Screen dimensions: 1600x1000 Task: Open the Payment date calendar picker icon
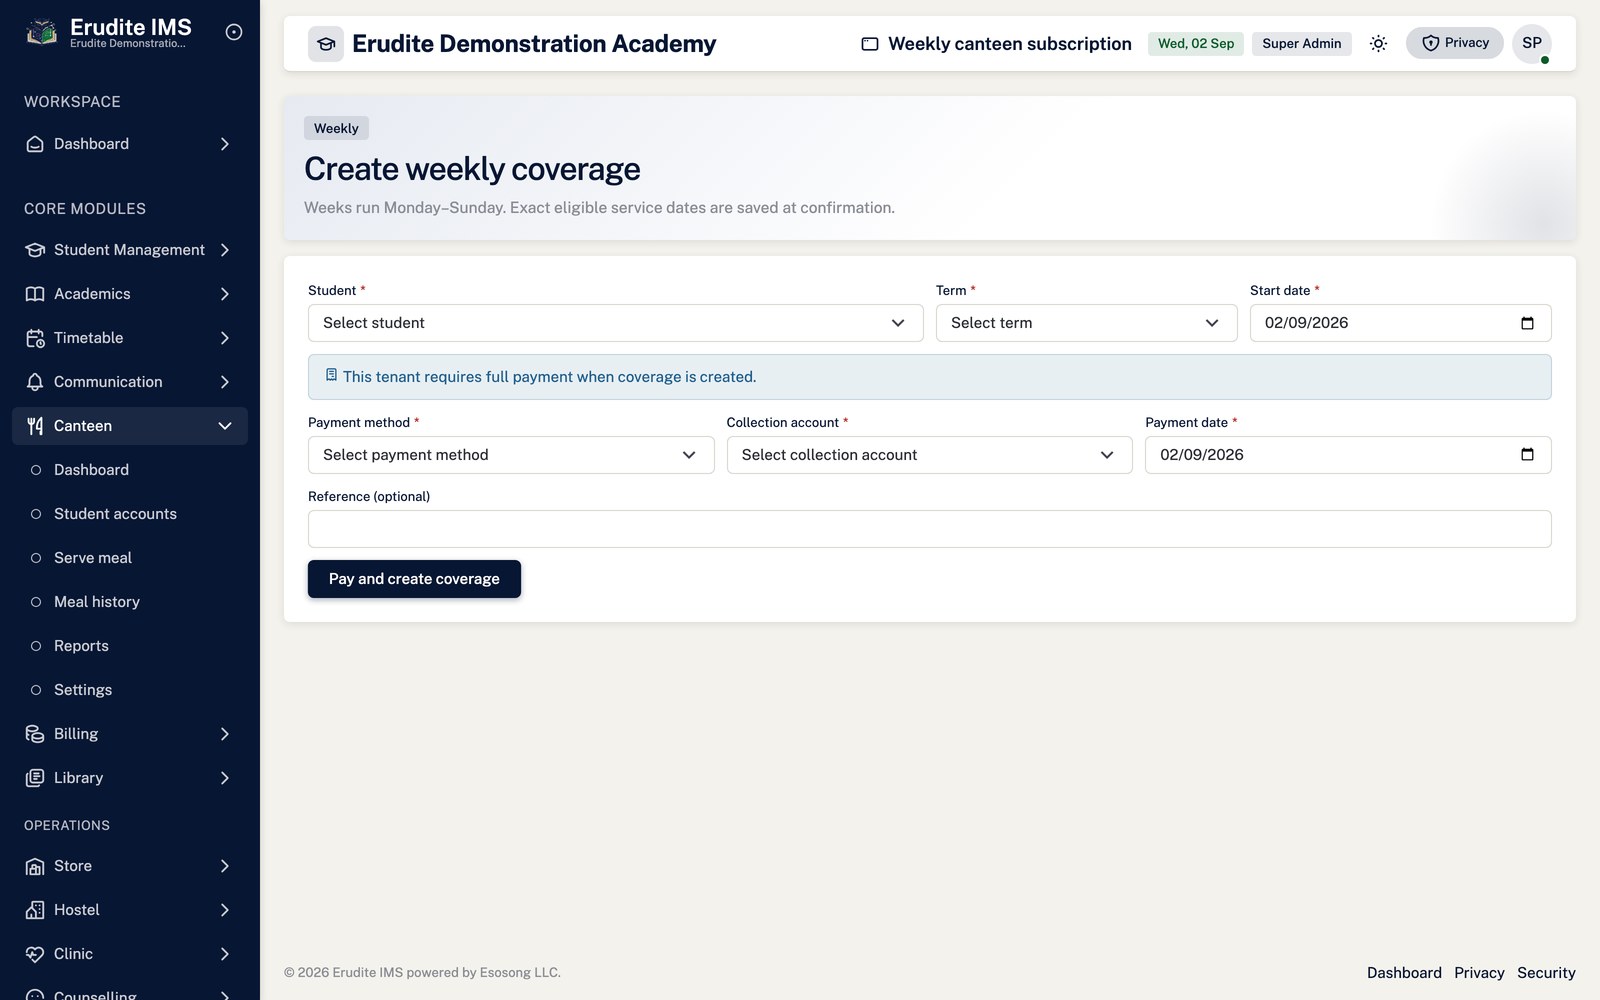pyautogui.click(x=1527, y=455)
